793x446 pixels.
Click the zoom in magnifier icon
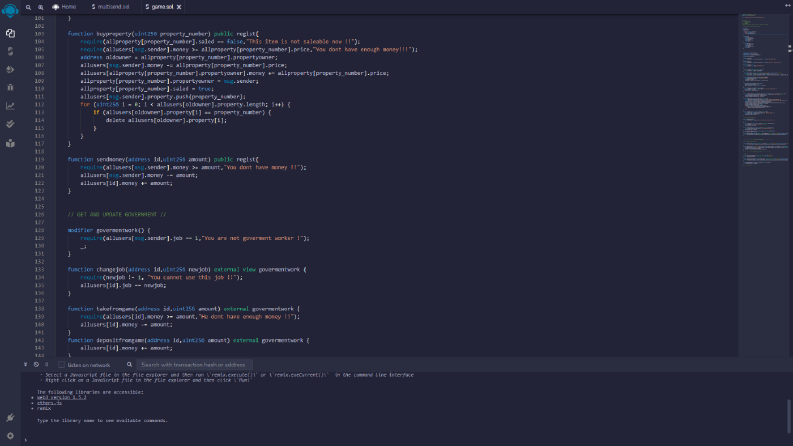(40, 7)
